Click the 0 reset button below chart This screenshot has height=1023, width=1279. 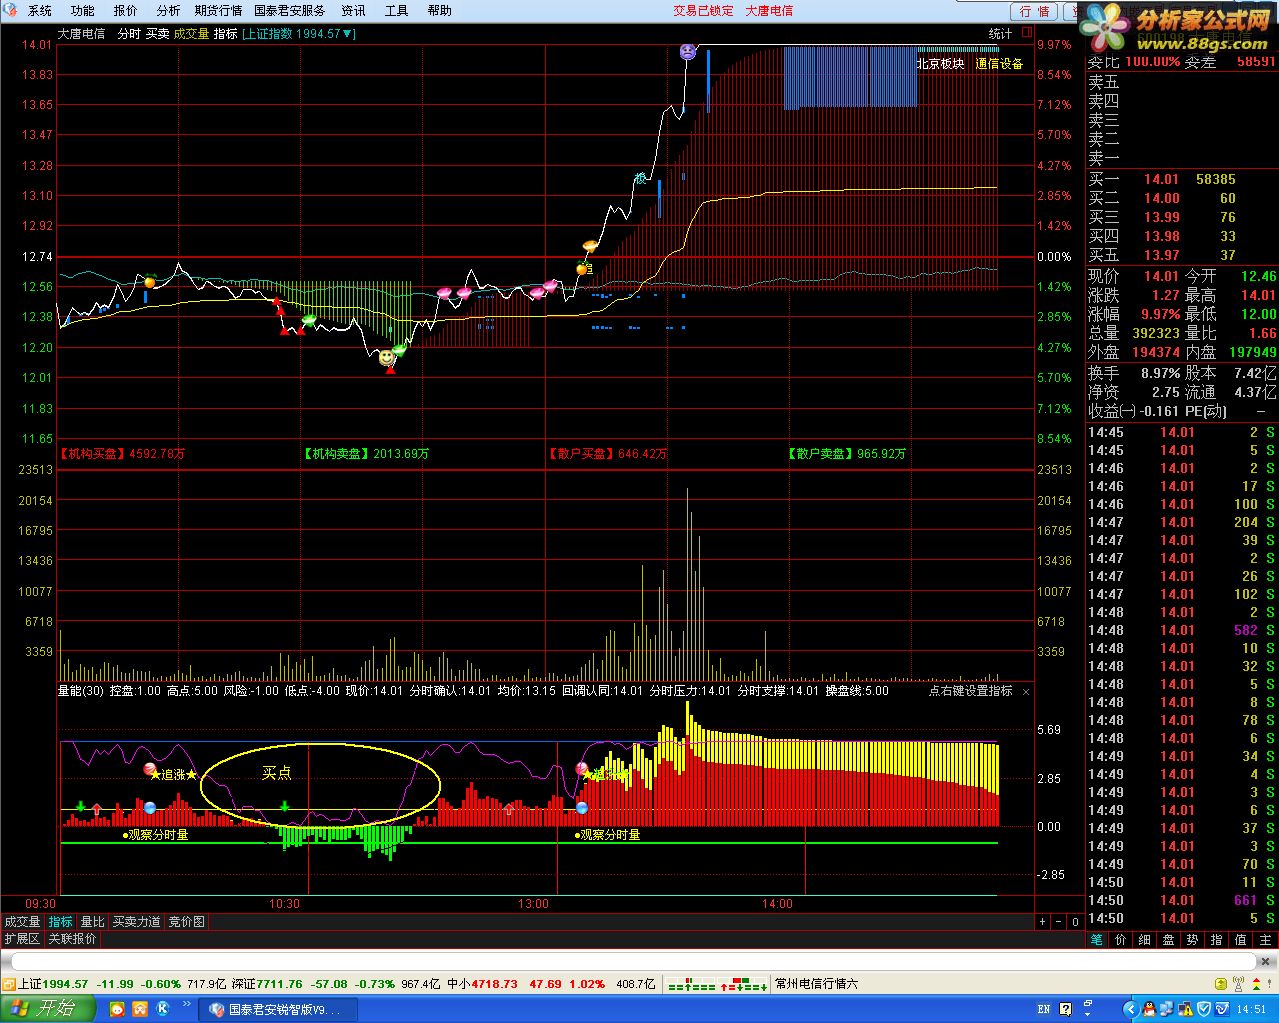[1075, 922]
